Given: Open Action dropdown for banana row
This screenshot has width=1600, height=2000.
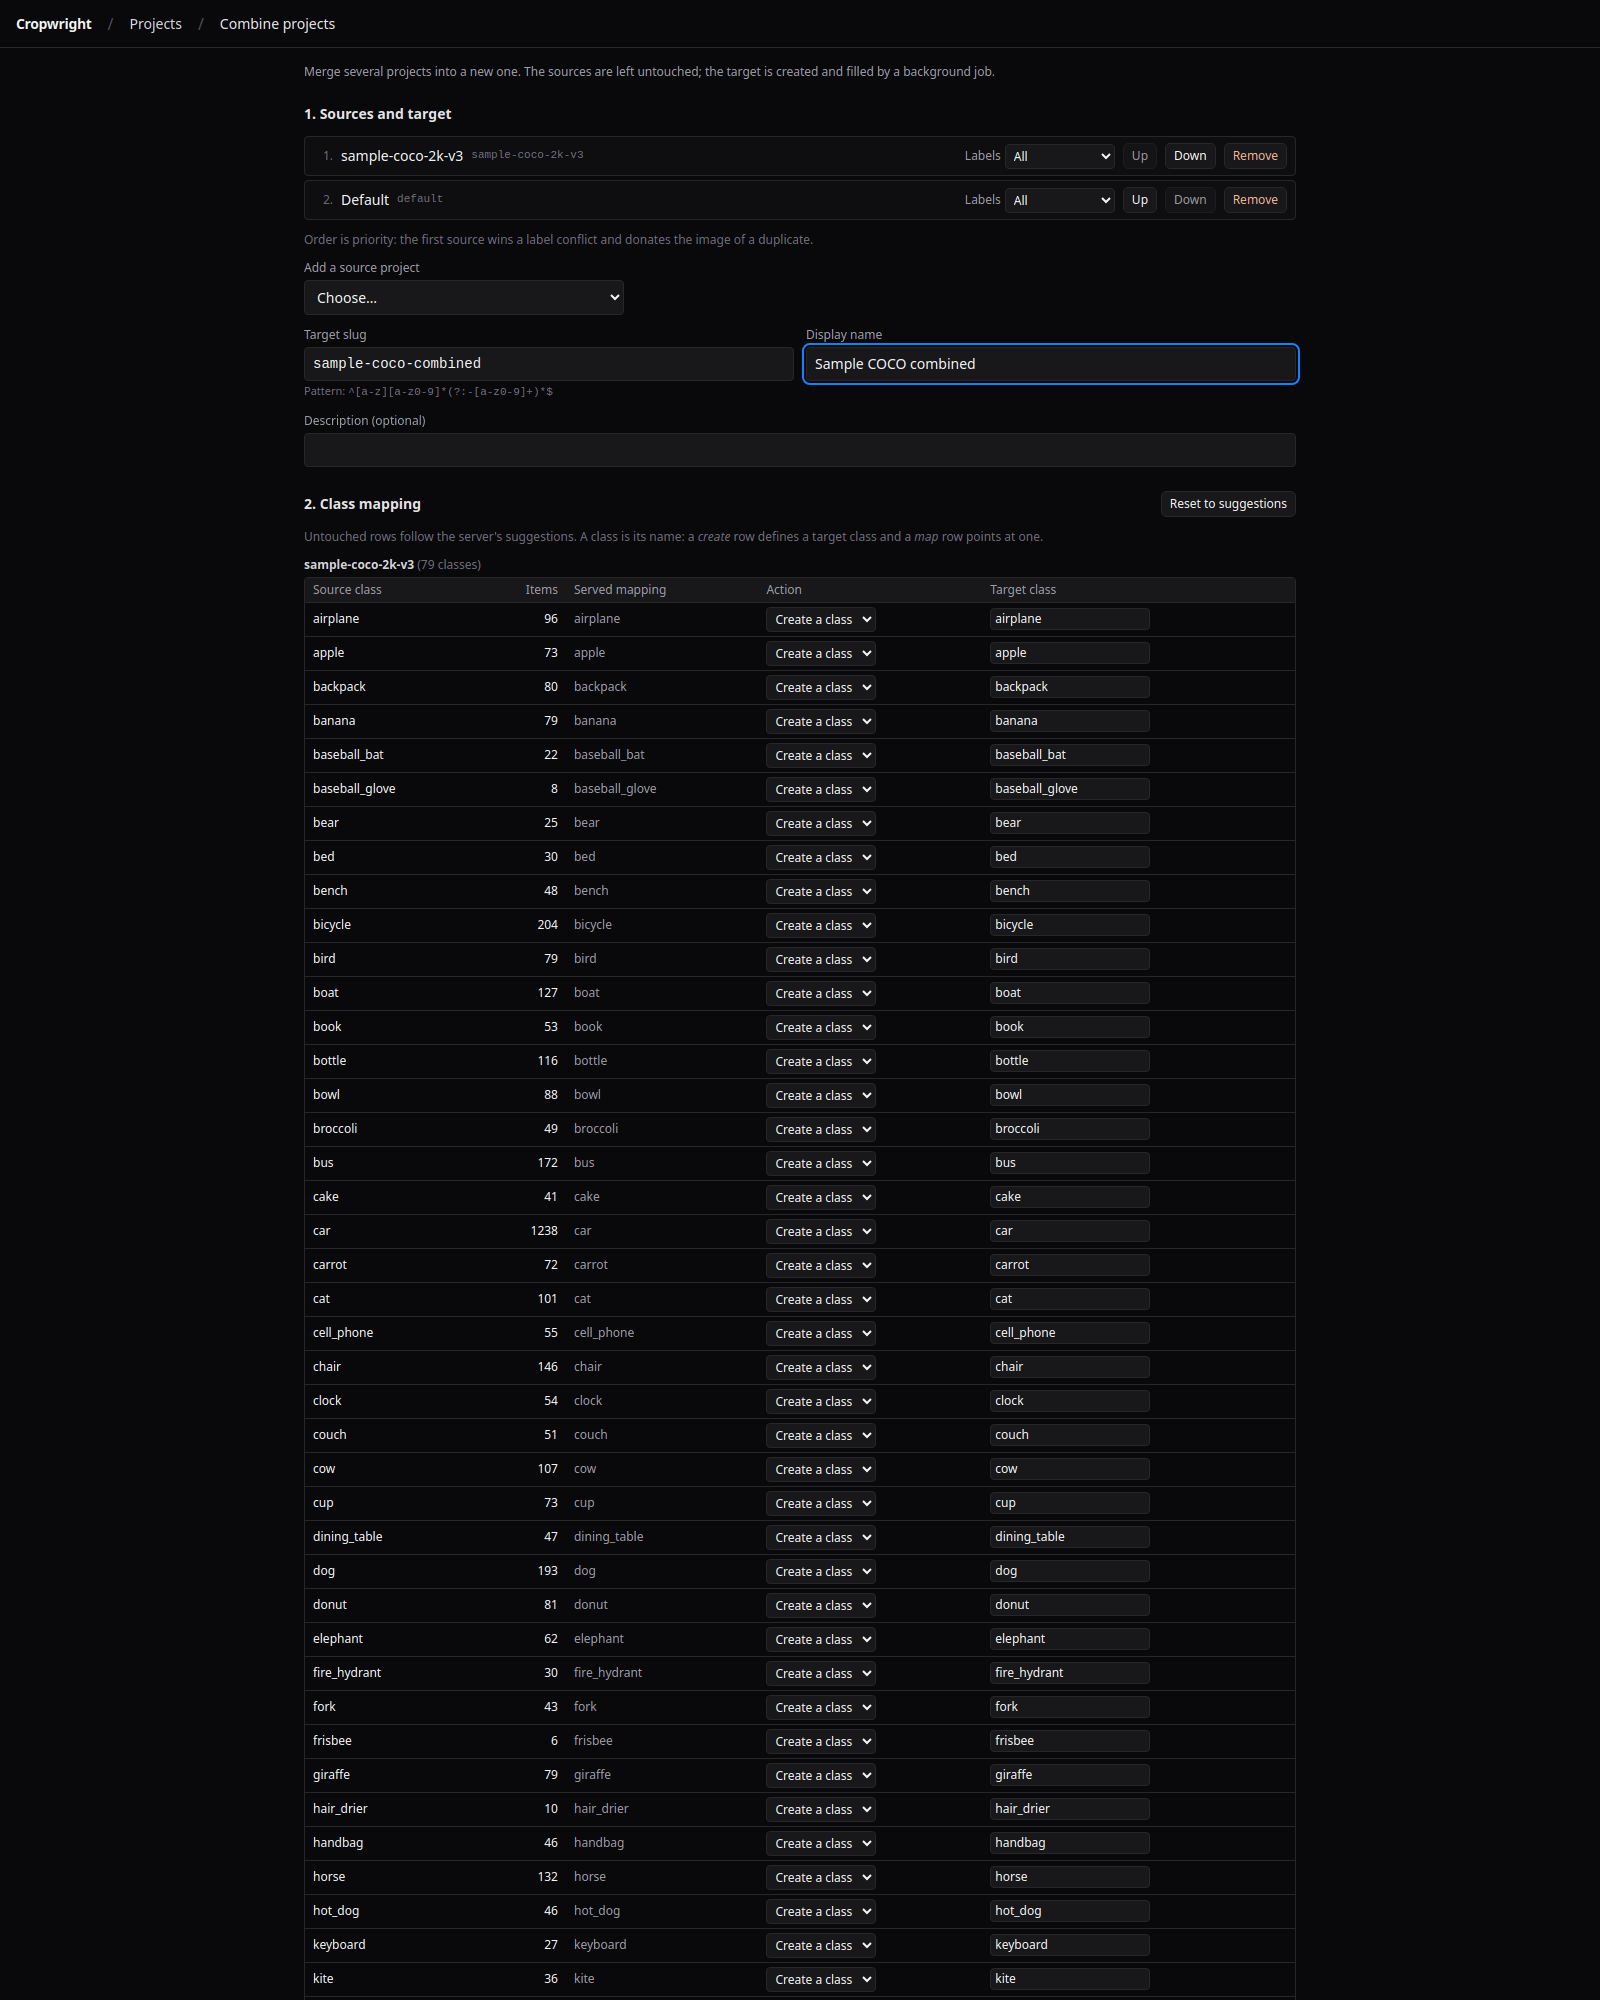Looking at the screenshot, I should pos(821,722).
